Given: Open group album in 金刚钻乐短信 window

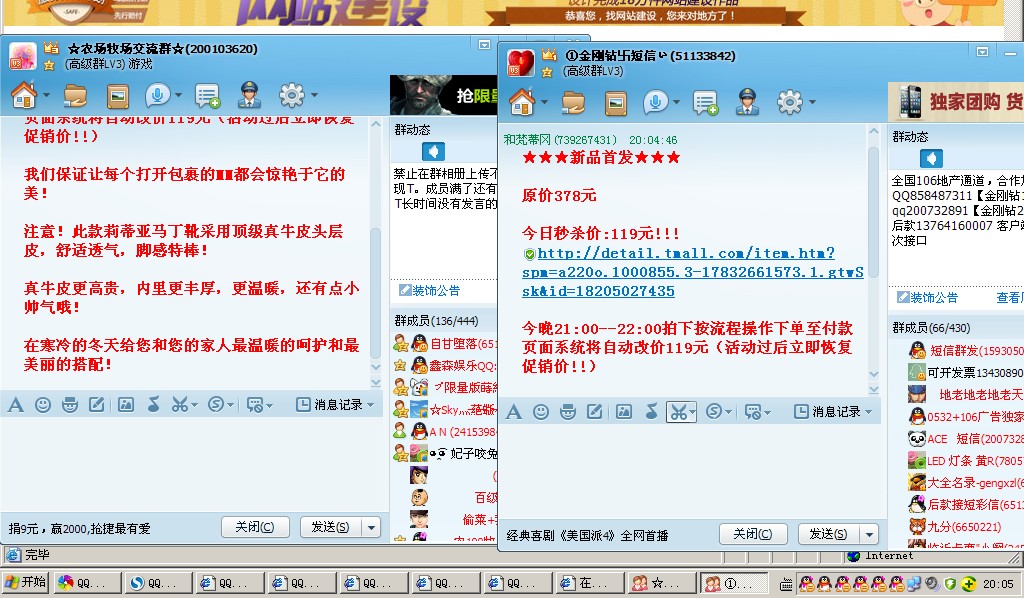Looking at the screenshot, I should click(x=615, y=104).
